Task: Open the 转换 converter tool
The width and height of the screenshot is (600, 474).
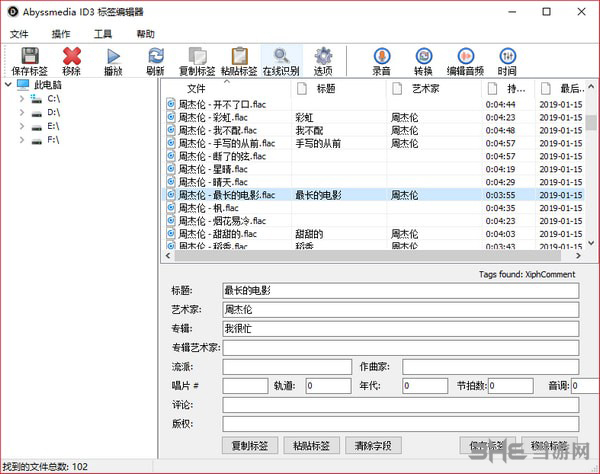Action: click(x=424, y=56)
